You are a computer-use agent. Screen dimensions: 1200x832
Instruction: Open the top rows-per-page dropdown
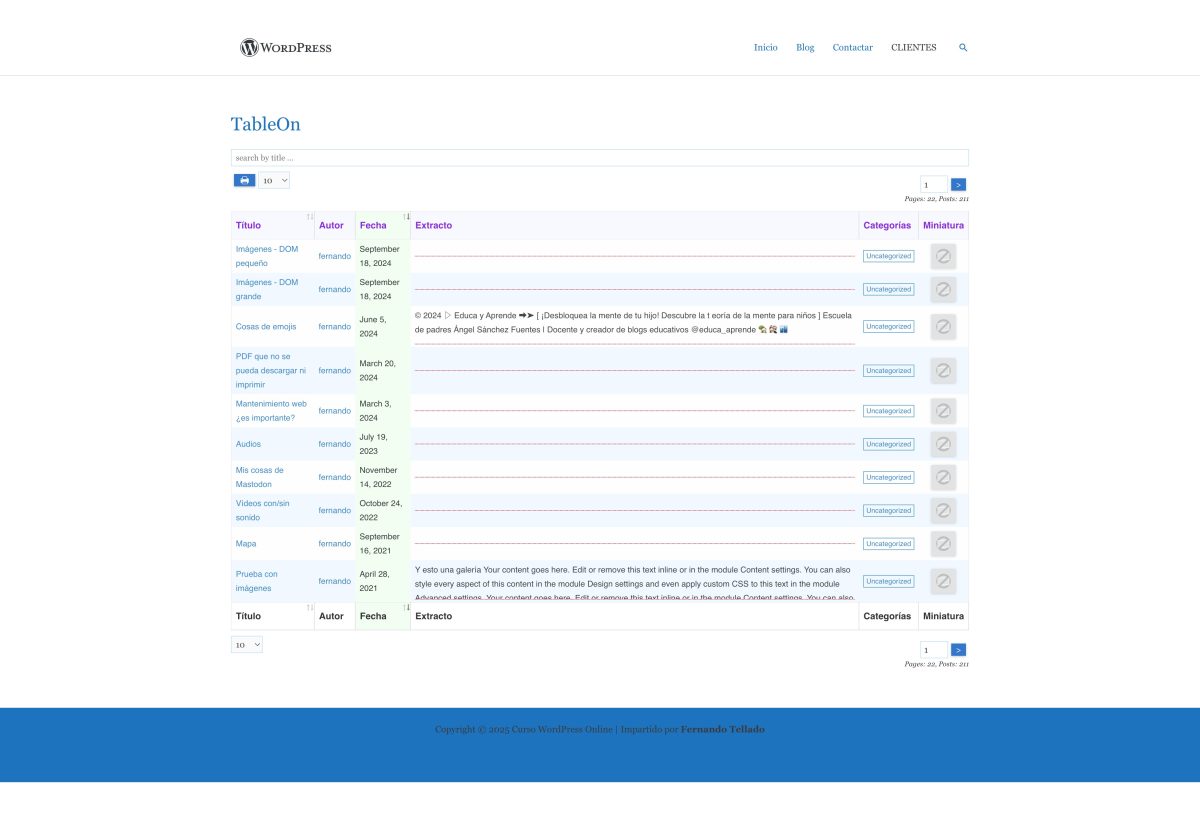[x=274, y=180]
